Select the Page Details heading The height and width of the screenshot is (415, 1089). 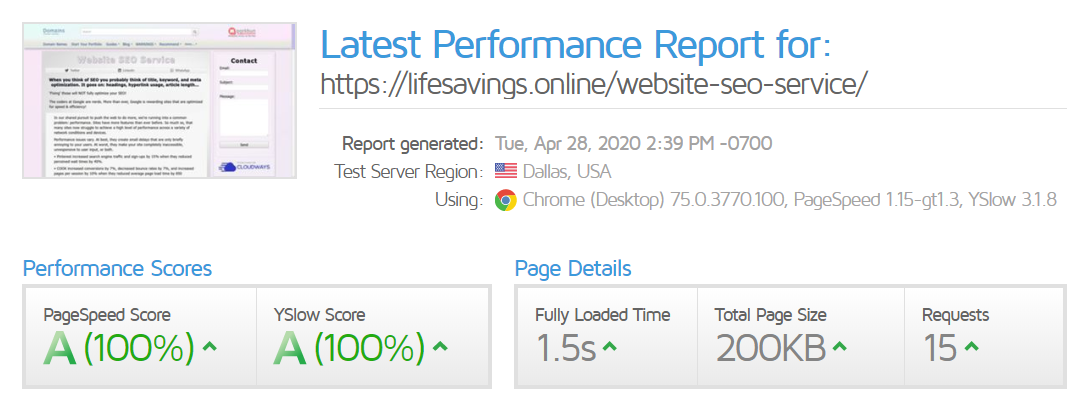573,268
